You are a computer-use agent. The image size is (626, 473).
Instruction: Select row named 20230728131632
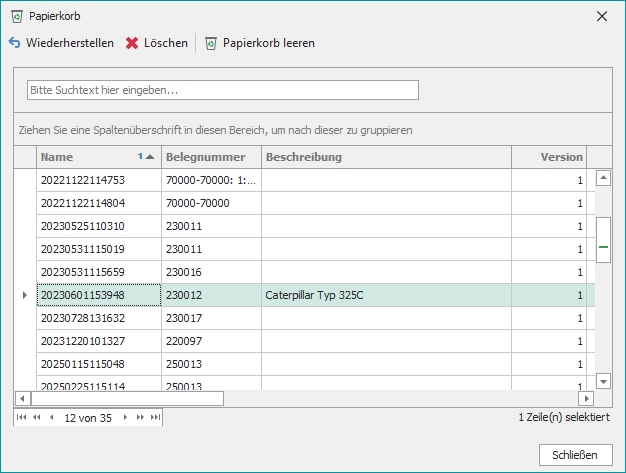tap(98, 318)
